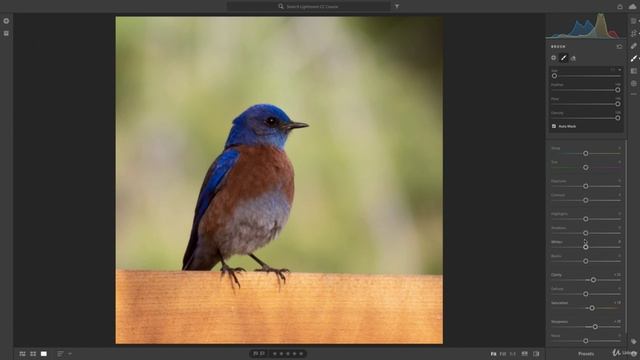640x360 pixels.
Task: Open the Keywords tag icon
Action: pos(633,342)
